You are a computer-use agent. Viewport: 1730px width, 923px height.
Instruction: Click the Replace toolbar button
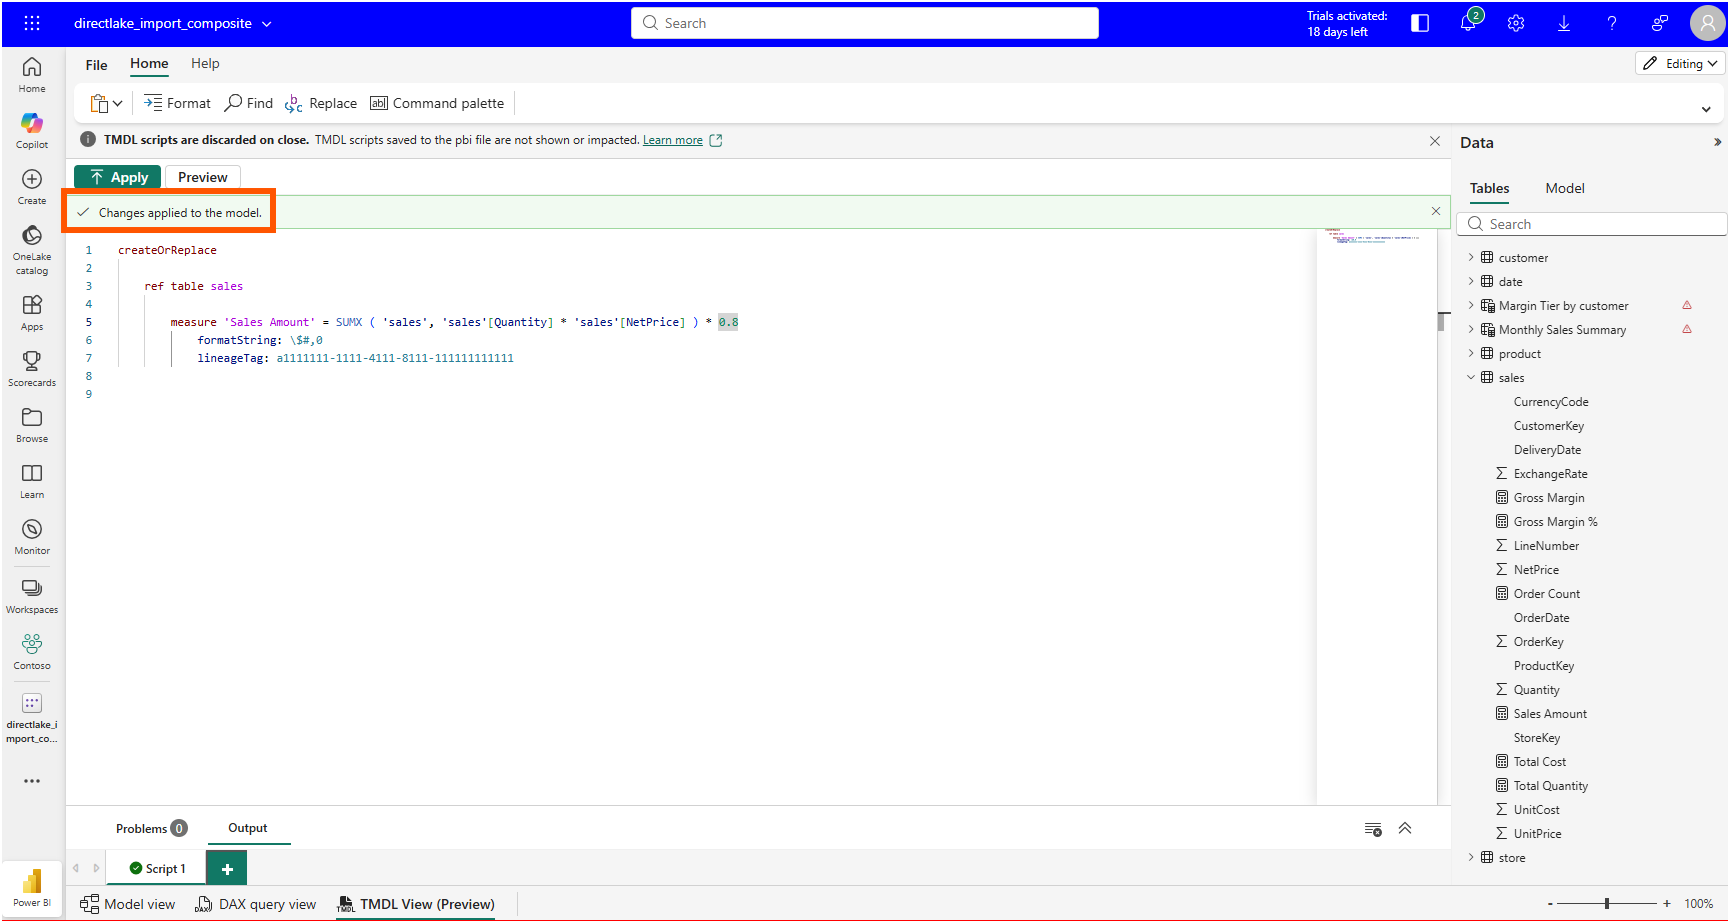[x=321, y=103]
